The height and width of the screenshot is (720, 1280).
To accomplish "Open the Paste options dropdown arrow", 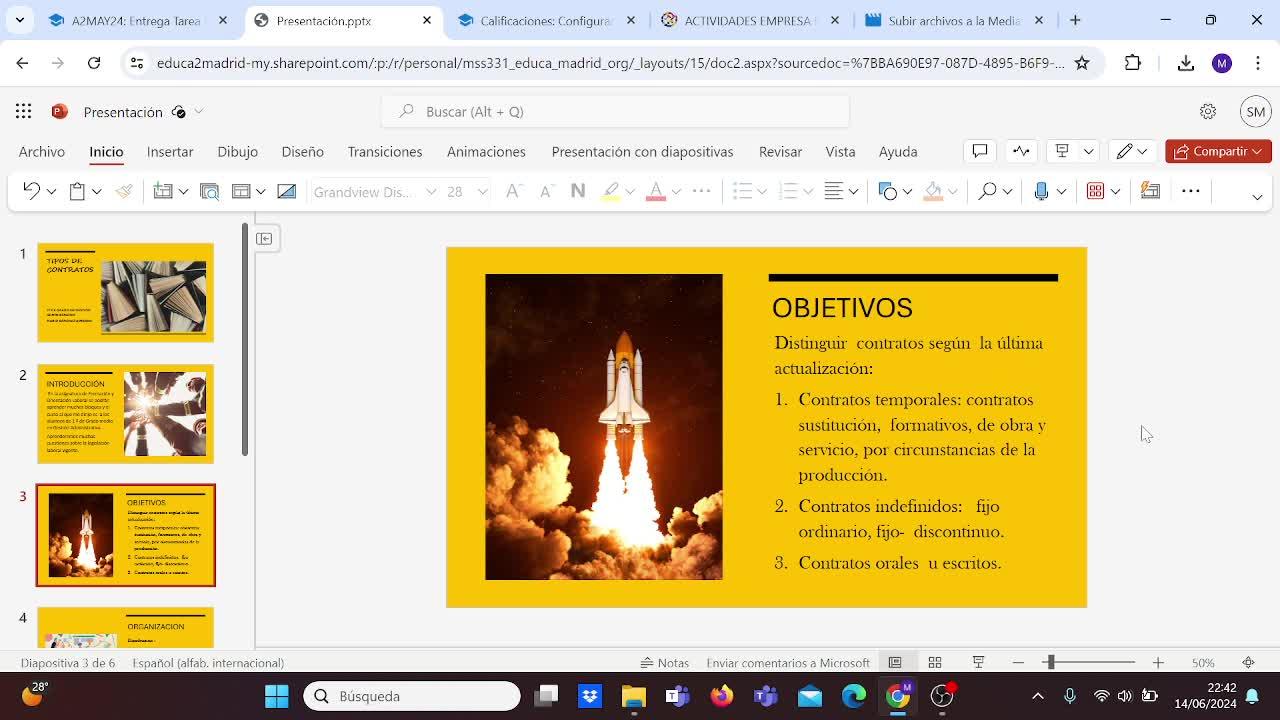I will pyautogui.click(x=96, y=191).
